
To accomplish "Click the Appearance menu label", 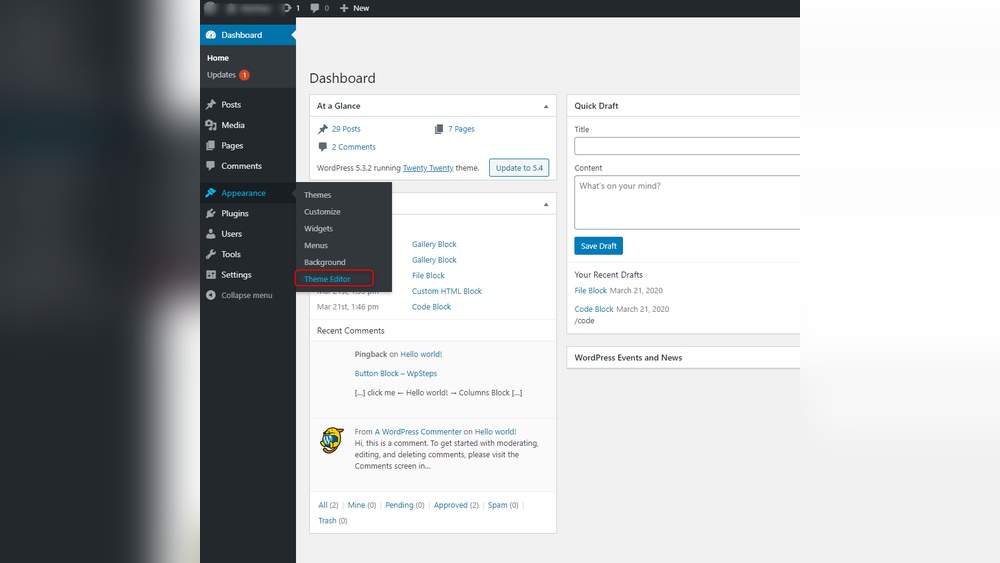I will (243, 193).
